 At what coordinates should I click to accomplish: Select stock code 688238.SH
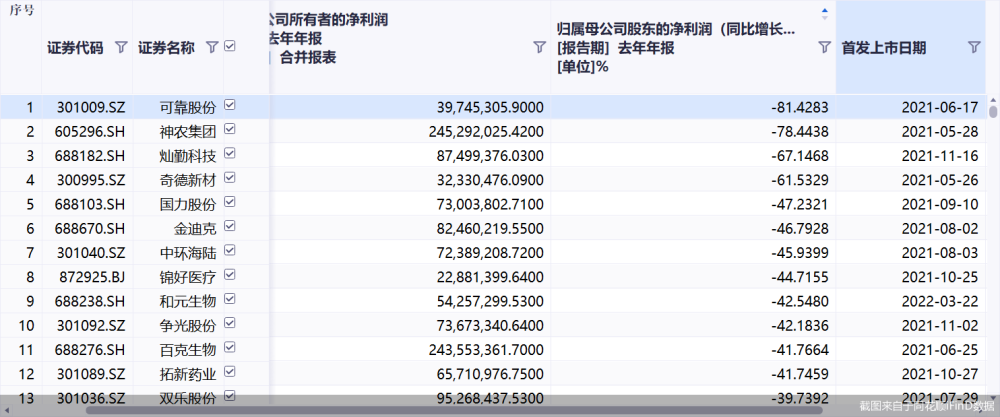[91, 302]
